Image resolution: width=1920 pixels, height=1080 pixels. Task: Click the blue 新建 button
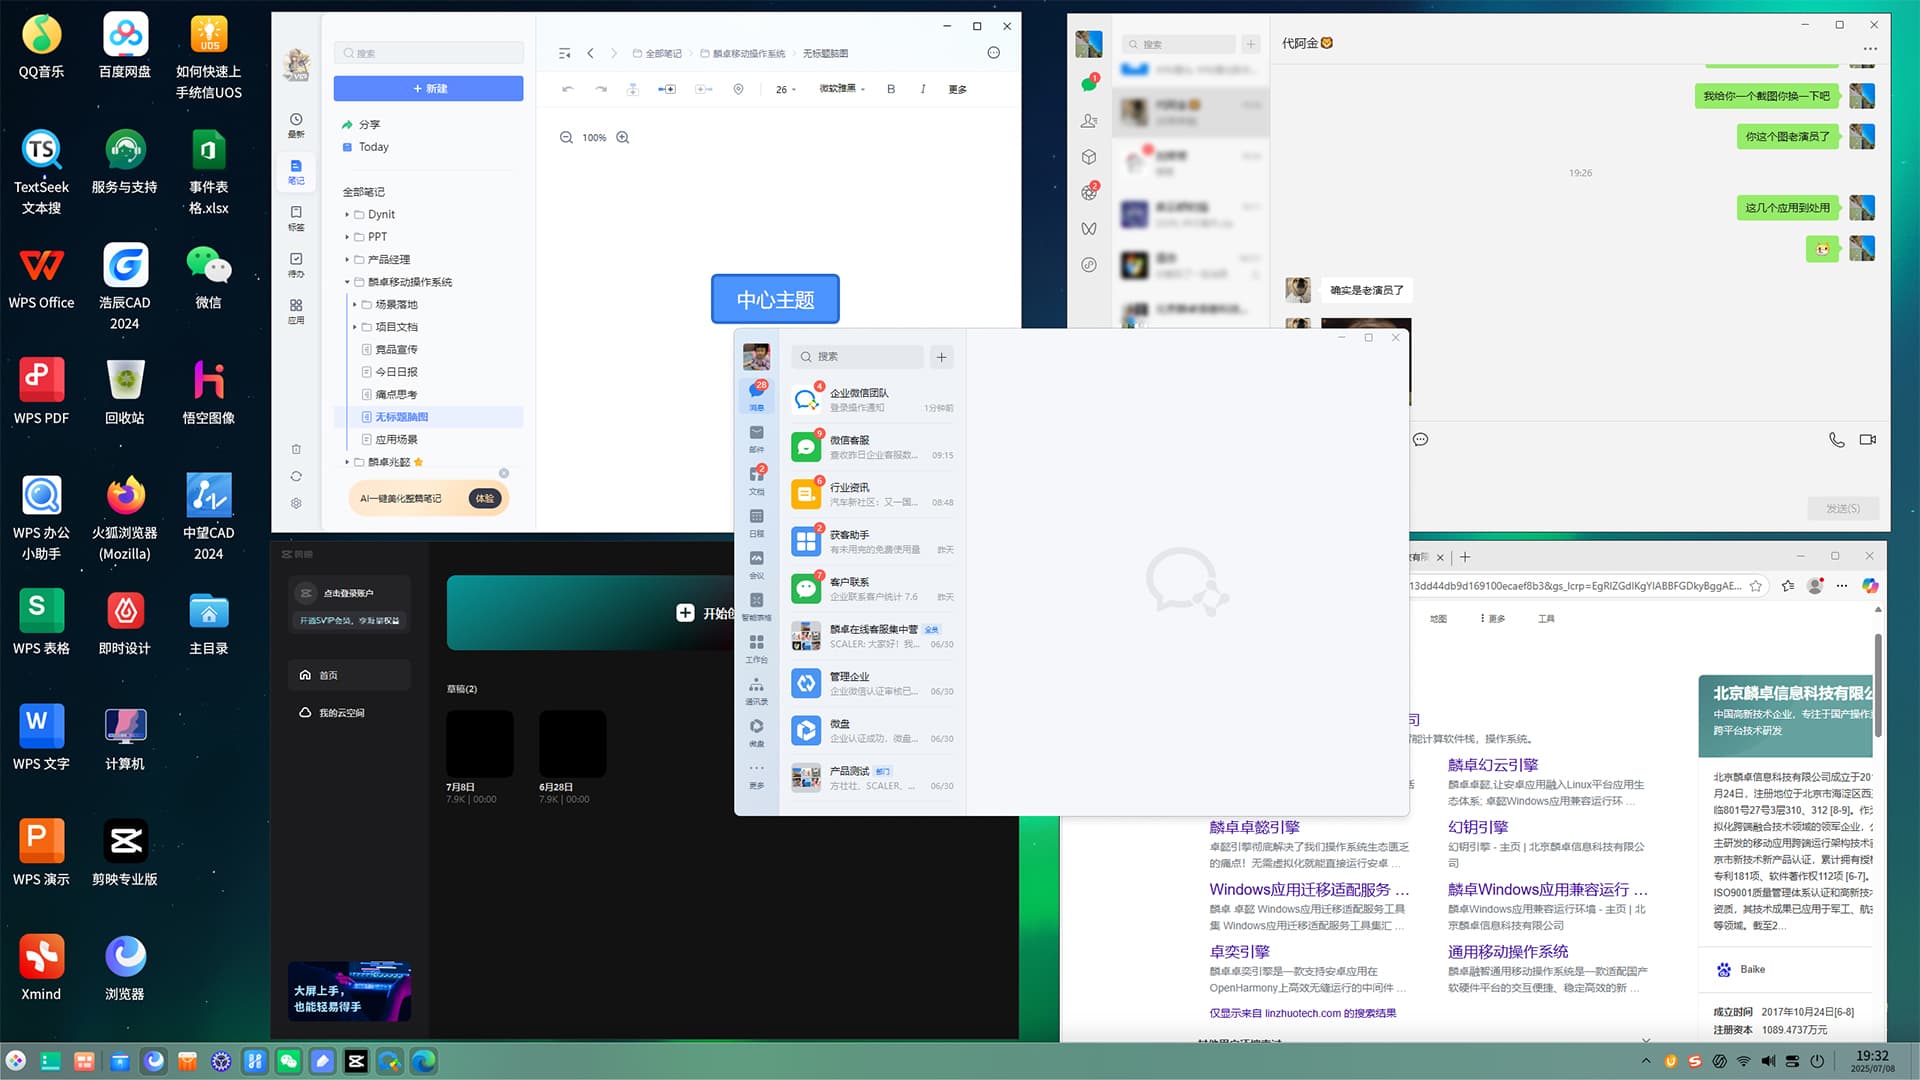[x=428, y=89]
